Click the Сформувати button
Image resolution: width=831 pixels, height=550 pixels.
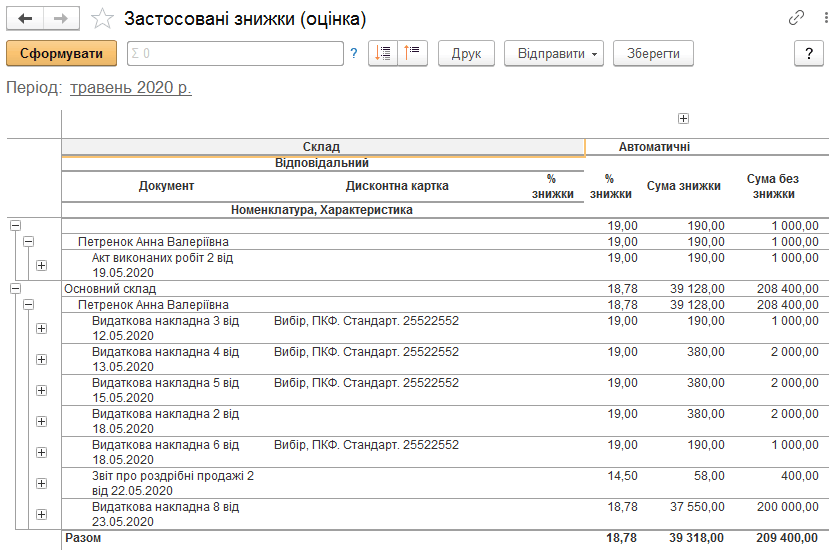[x=61, y=53]
